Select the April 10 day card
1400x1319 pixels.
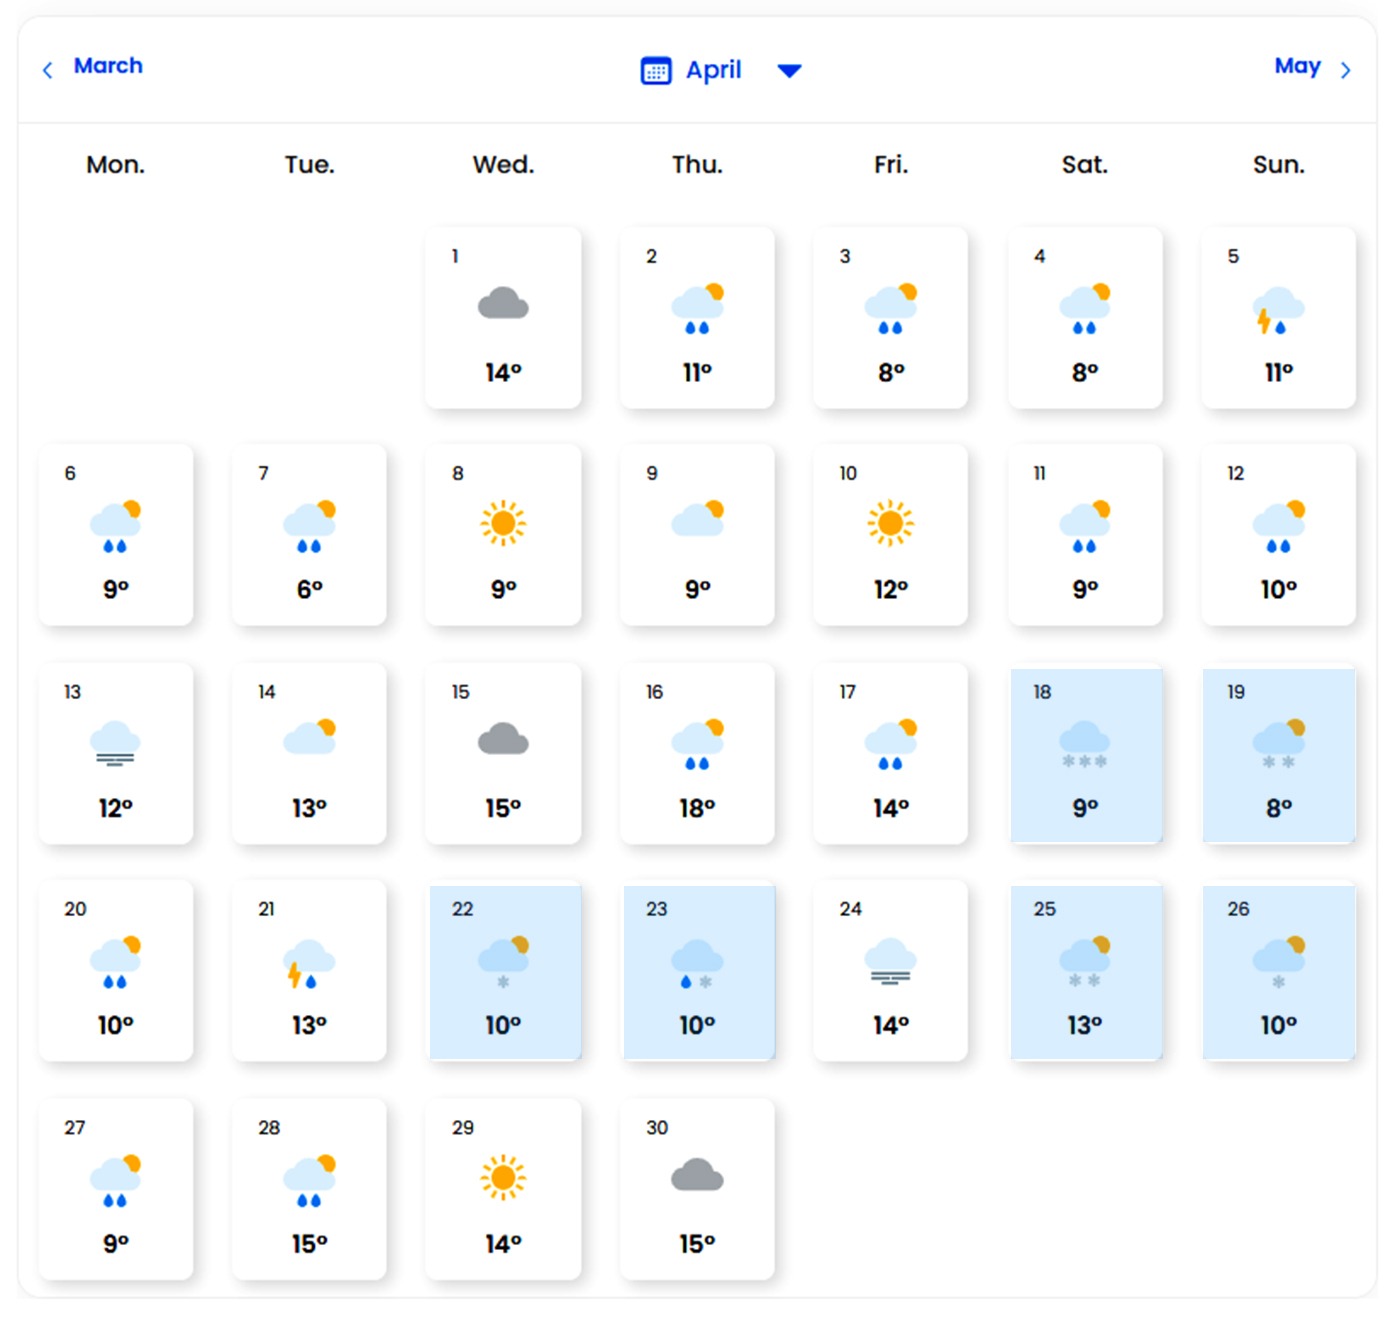[x=890, y=535]
